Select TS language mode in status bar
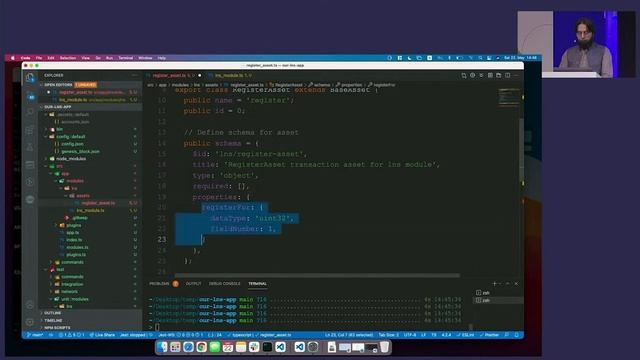This screenshot has height=360, width=640. click(434, 335)
